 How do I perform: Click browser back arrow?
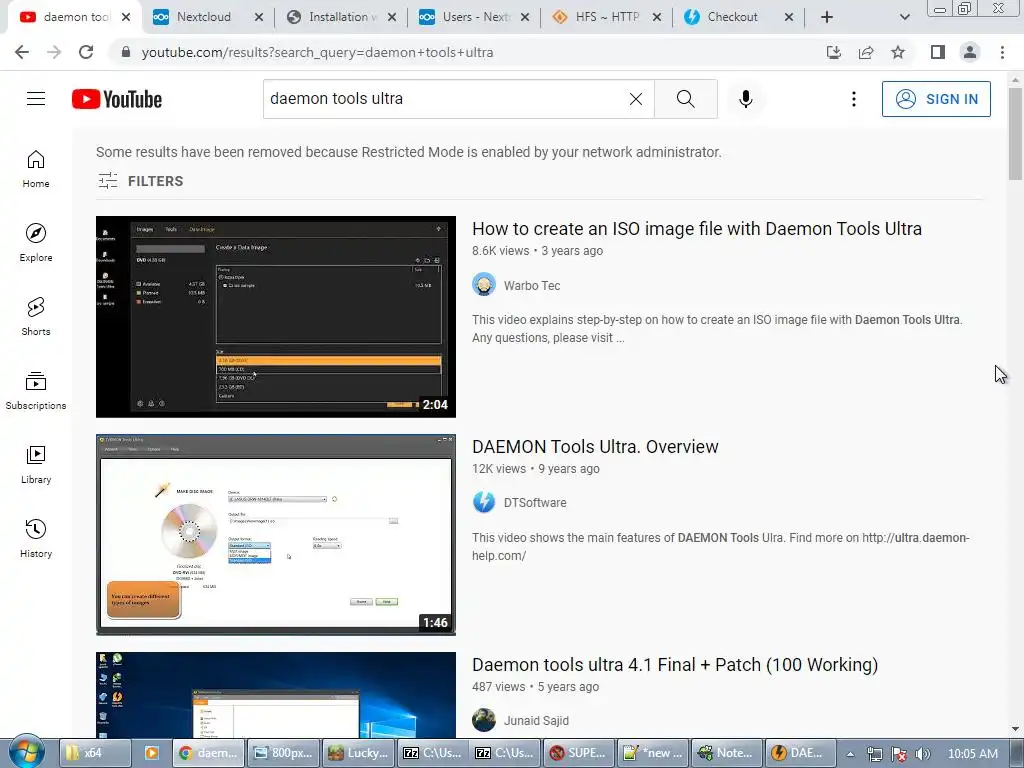tap(22, 52)
